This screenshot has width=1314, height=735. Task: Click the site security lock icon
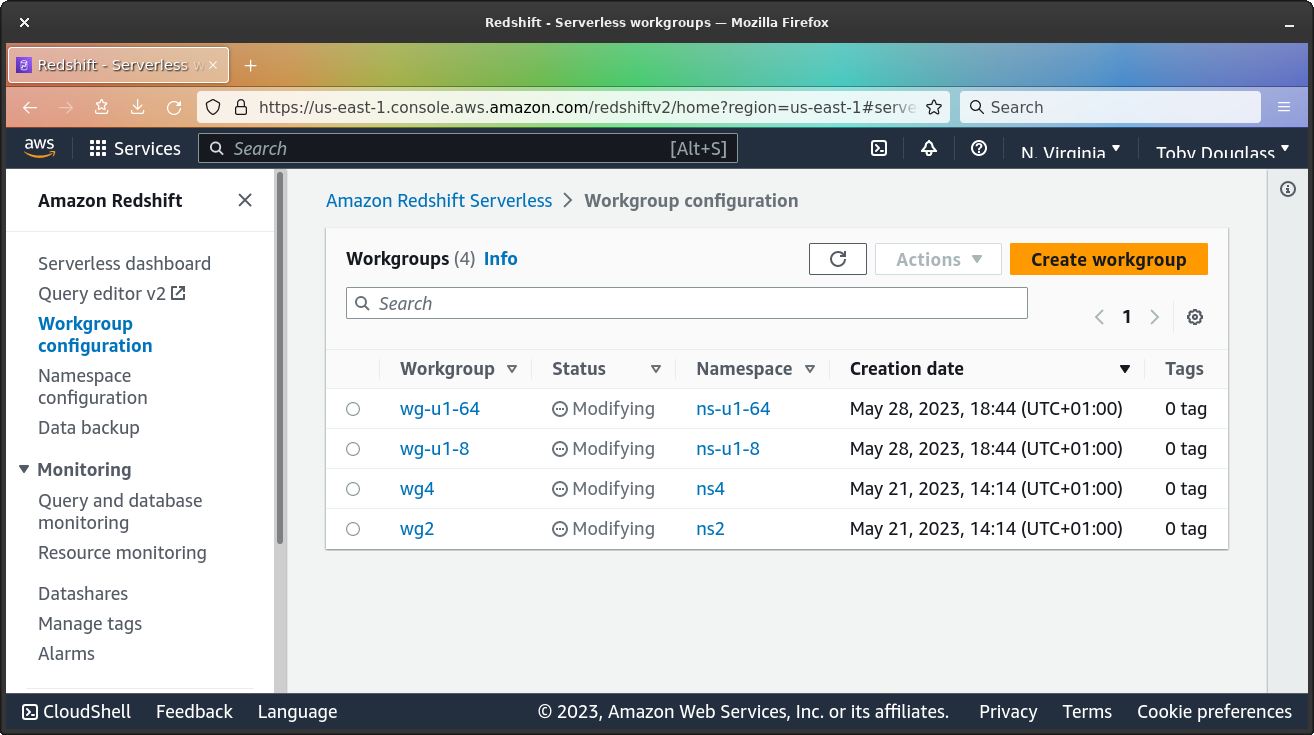(x=239, y=107)
